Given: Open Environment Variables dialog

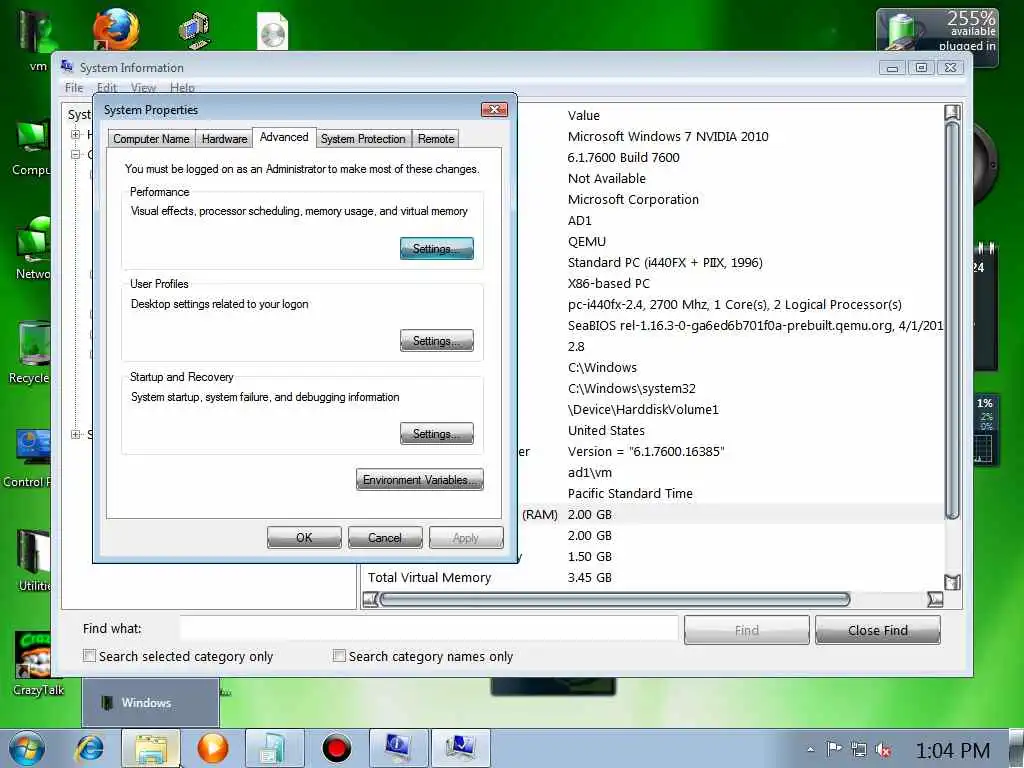Looking at the screenshot, I should coord(419,479).
